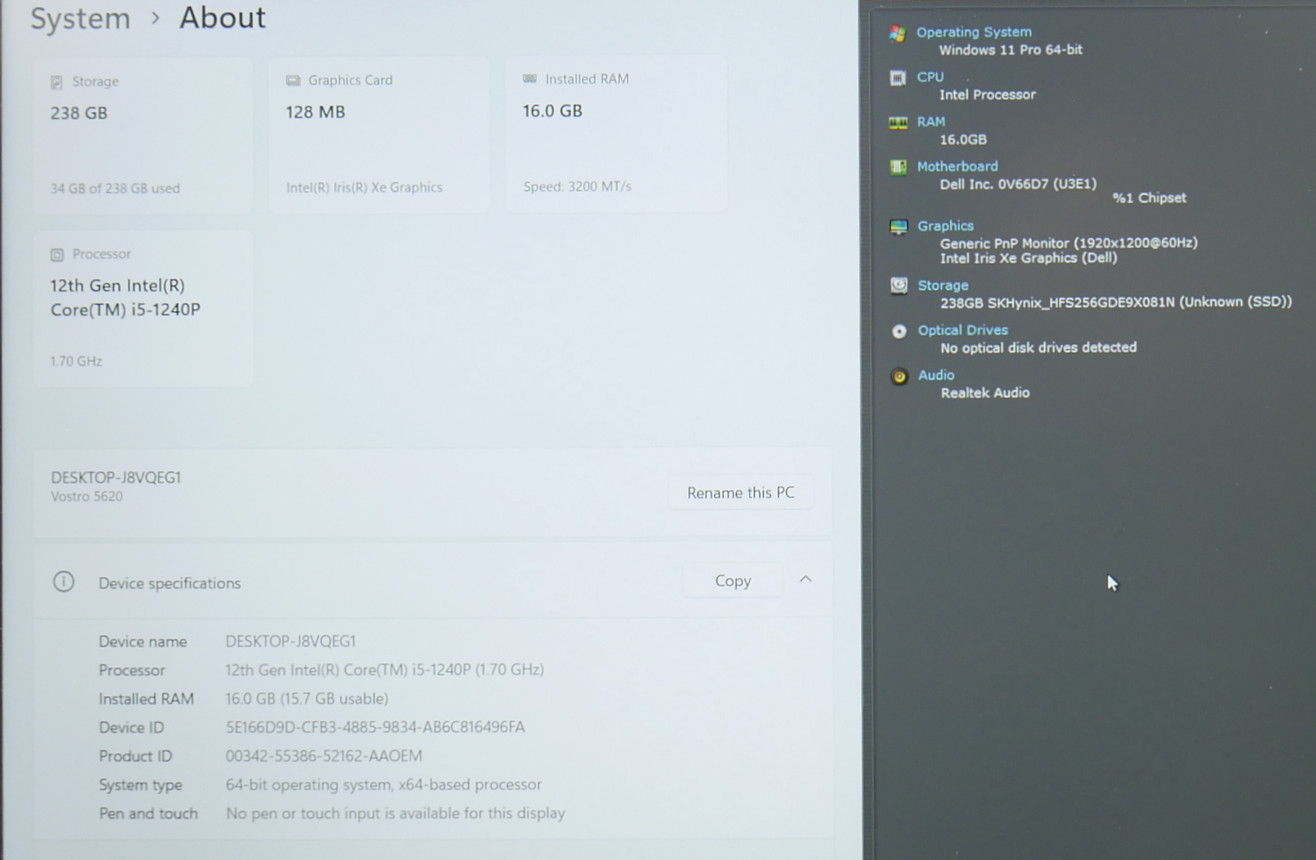Click the 'Pen and touch' label

148,813
